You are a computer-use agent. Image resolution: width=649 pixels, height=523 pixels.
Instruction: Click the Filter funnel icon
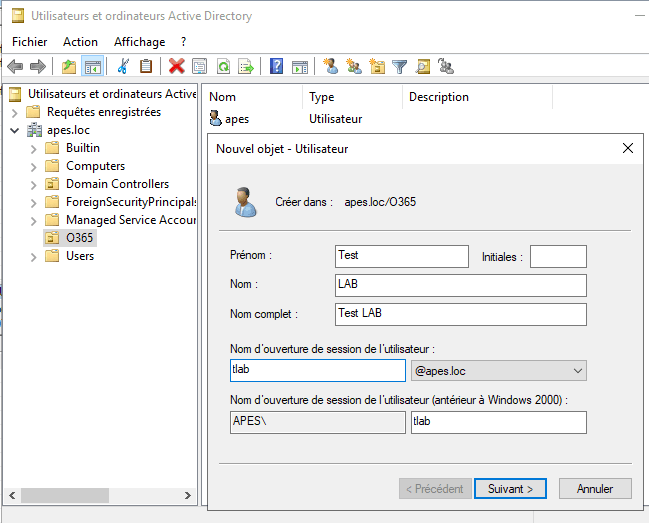(x=400, y=67)
